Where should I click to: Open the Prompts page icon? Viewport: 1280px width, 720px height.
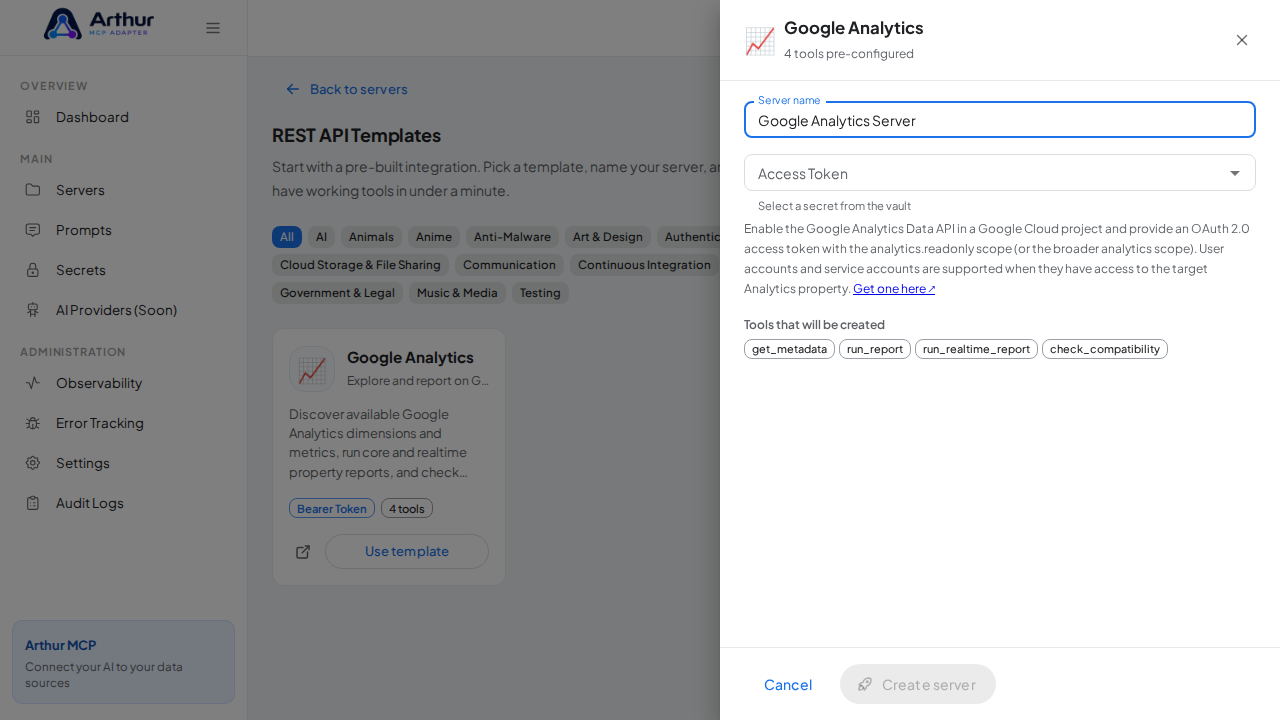[33, 230]
